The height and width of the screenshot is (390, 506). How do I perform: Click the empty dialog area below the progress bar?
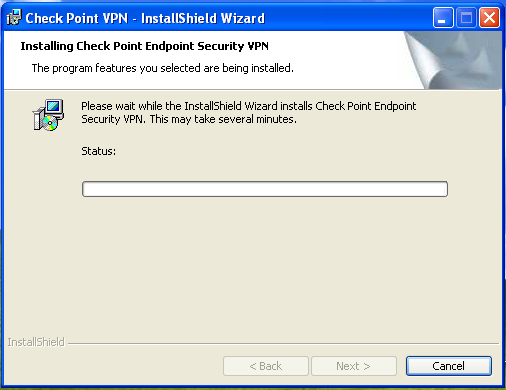click(x=253, y=267)
